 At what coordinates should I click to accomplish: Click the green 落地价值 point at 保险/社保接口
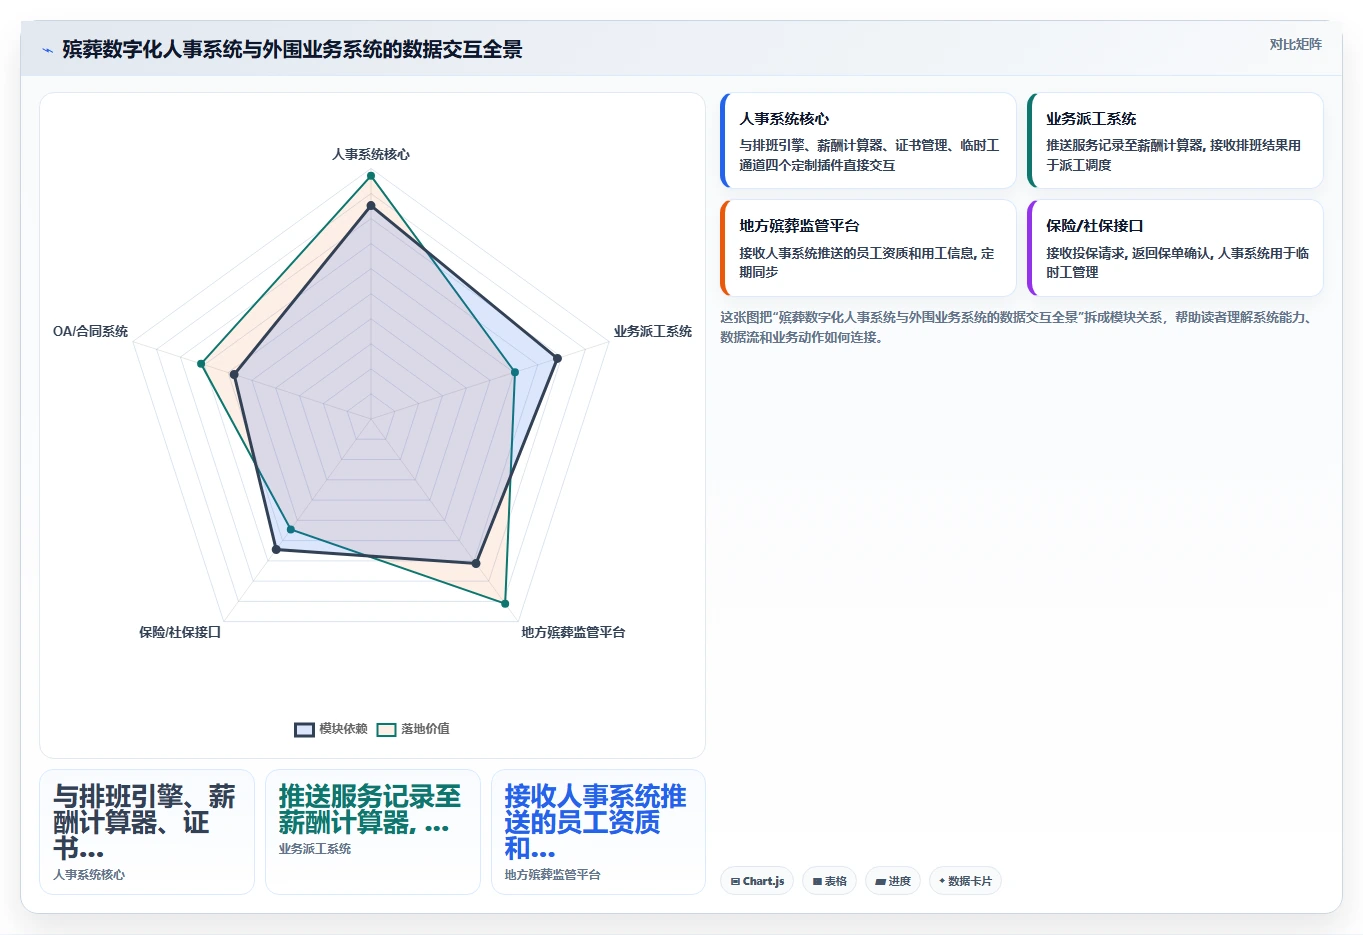(291, 529)
